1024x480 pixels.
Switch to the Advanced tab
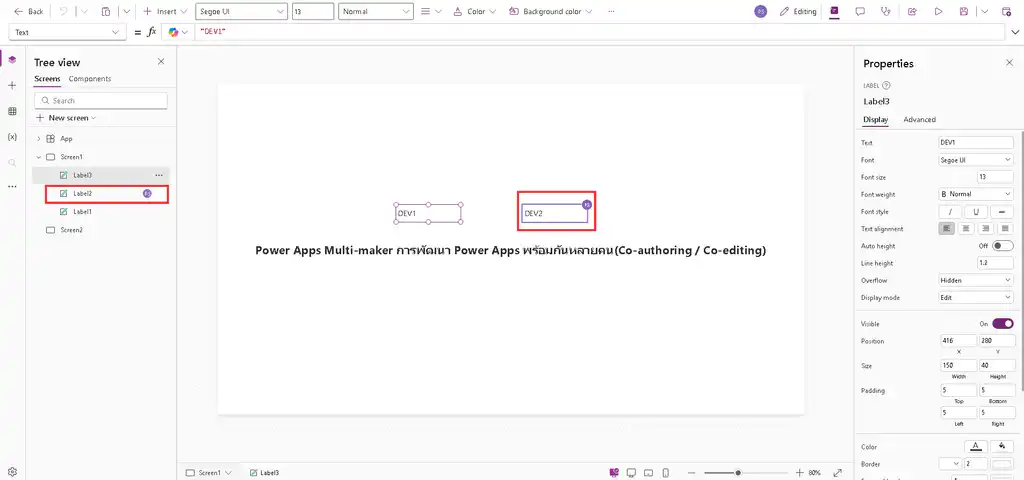pos(920,120)
